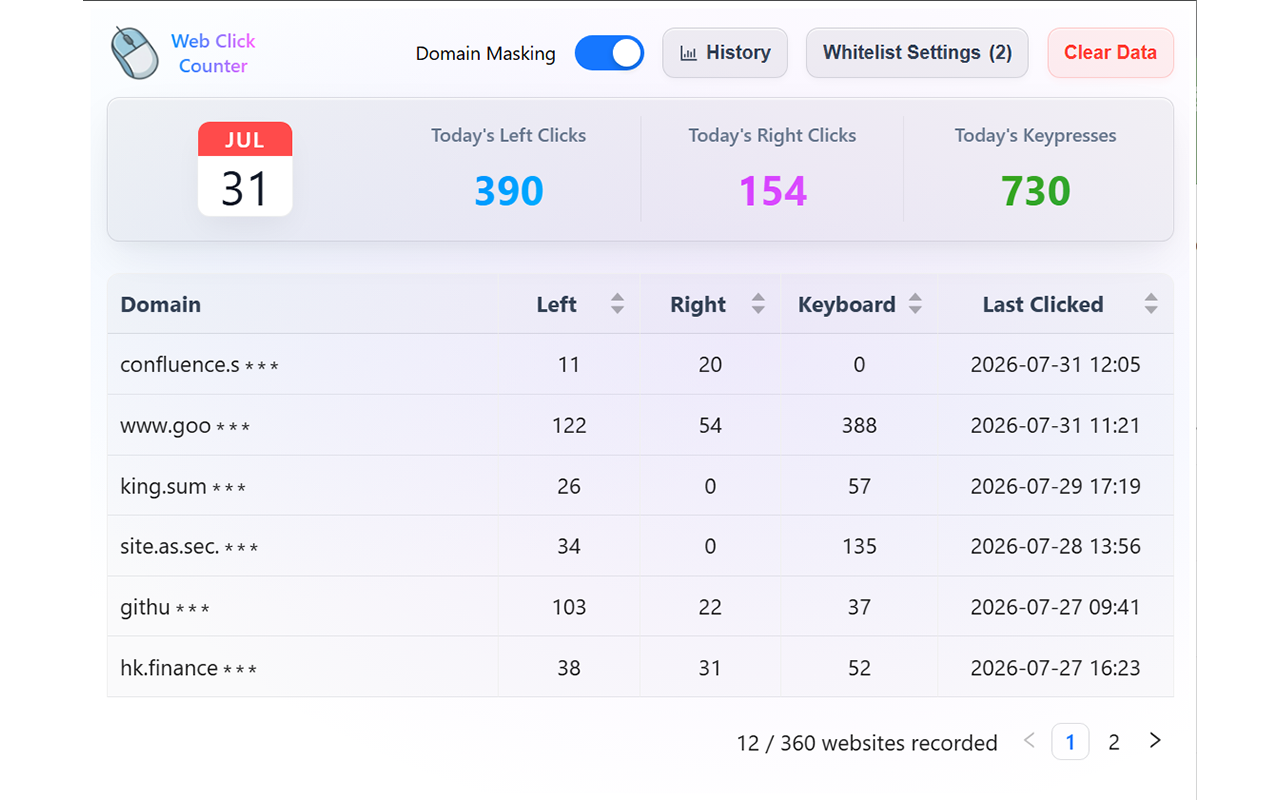This screenshot has height=800, width=1280.
Task: Click the mouse logo icon
Action: 135,53
